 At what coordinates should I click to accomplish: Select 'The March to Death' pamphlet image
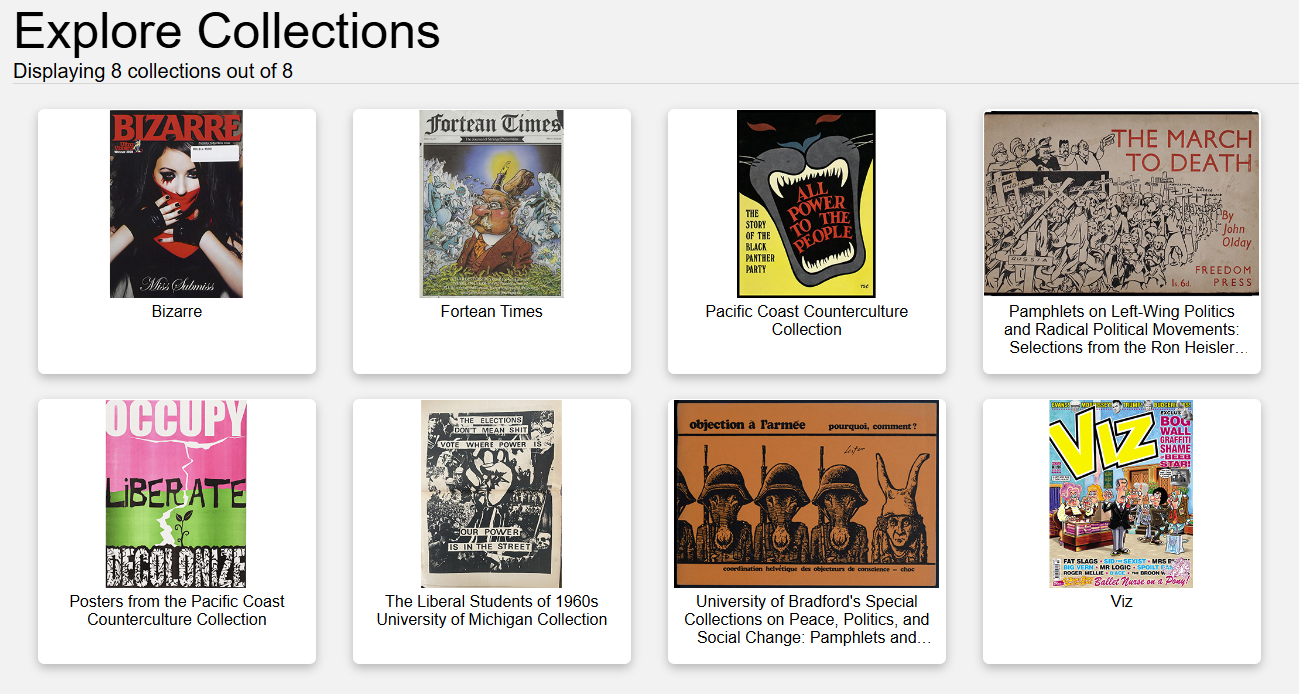tap(1121, 204)
